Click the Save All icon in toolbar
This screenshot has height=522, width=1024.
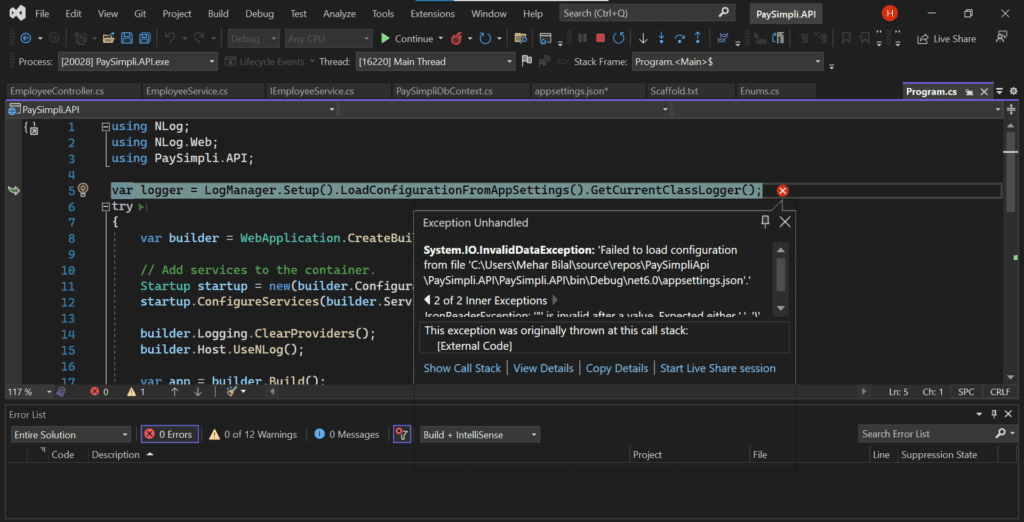pyautogui.click(x=145, y=38)
